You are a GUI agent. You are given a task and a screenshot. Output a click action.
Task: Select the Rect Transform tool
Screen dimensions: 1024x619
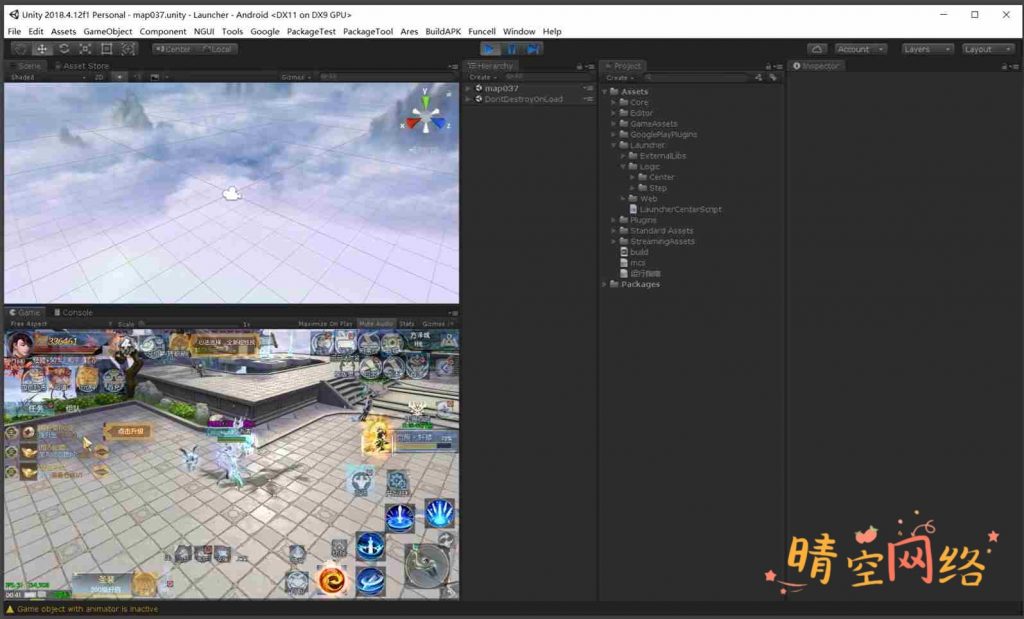pyautogui.click(x=107, y=49)
